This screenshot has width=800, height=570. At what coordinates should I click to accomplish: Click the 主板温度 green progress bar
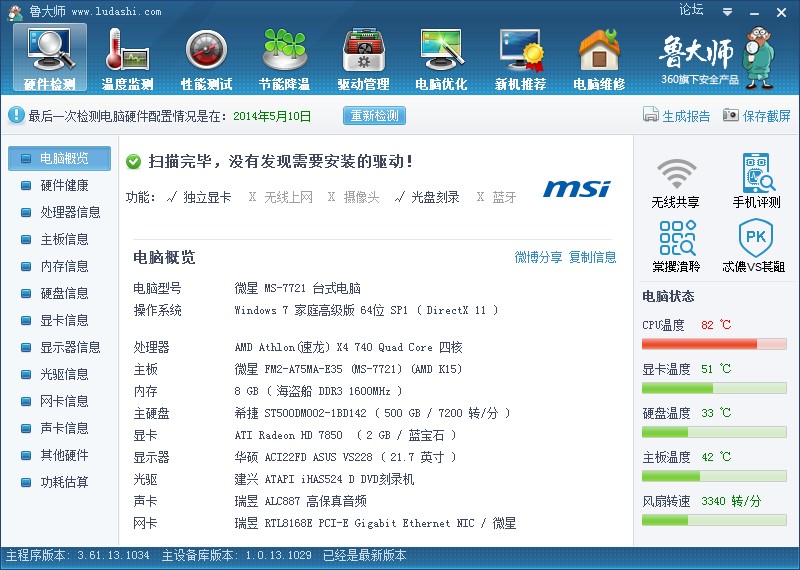(714, 476)
